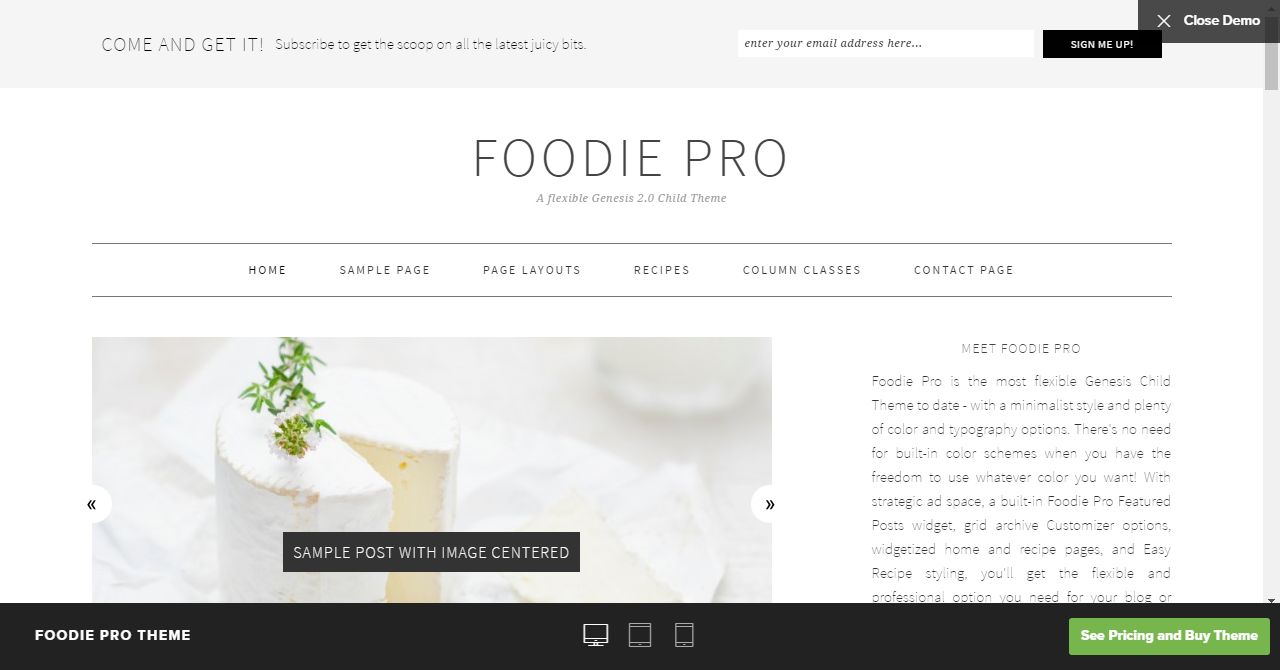Switch to tablet preview icon
Screen dimensions: 1280x670
pos(640,635)
